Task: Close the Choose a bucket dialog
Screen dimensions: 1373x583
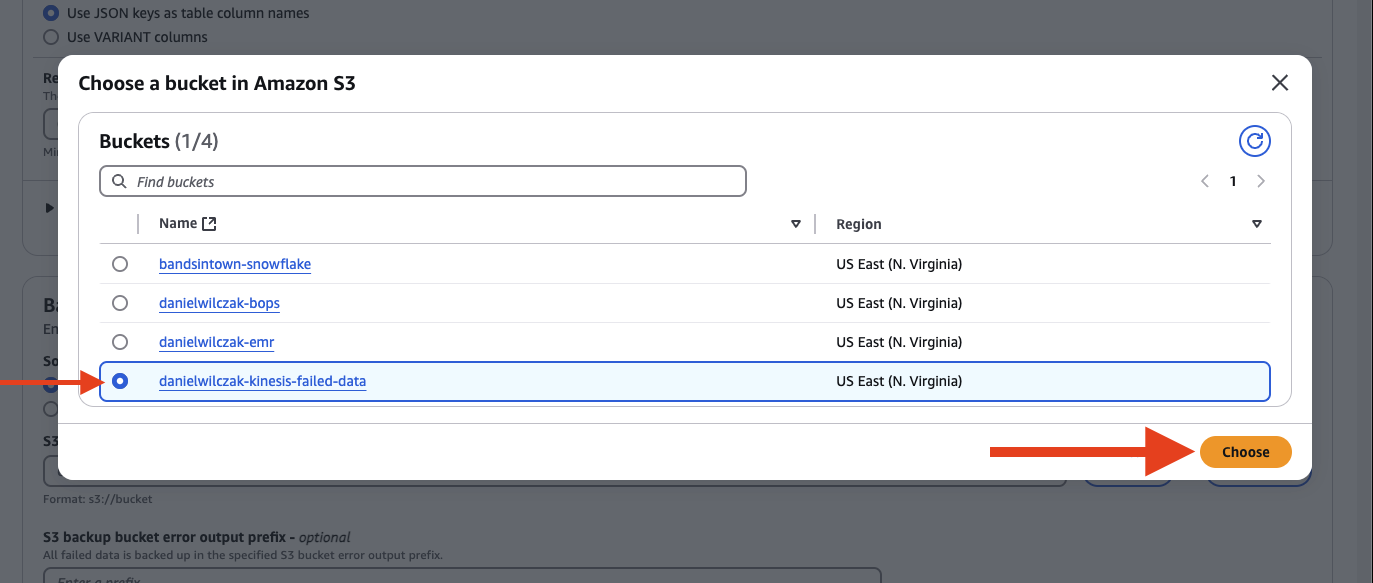Action: (x=1279, y=83)
